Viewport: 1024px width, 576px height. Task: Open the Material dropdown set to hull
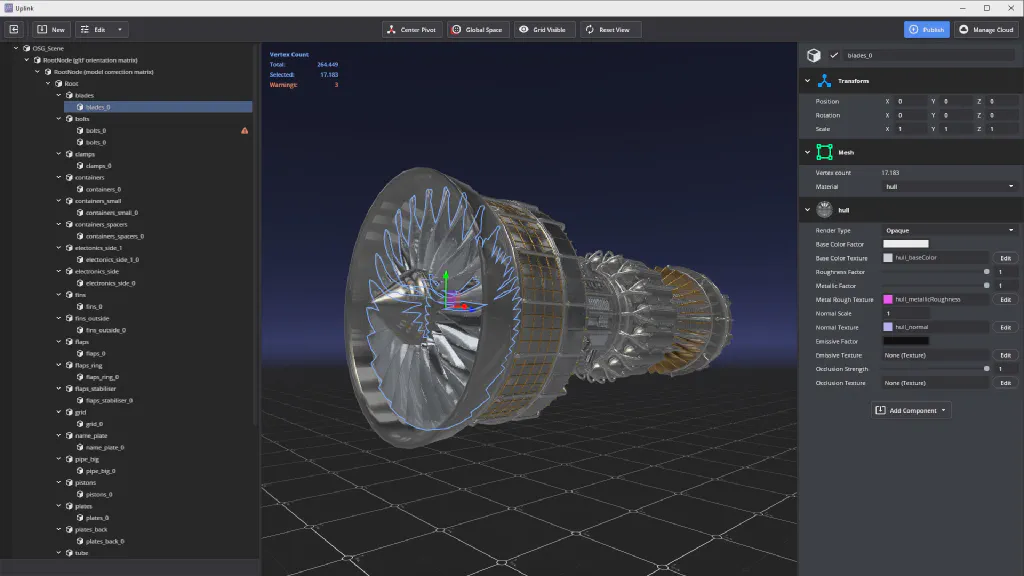click(949, 187)
